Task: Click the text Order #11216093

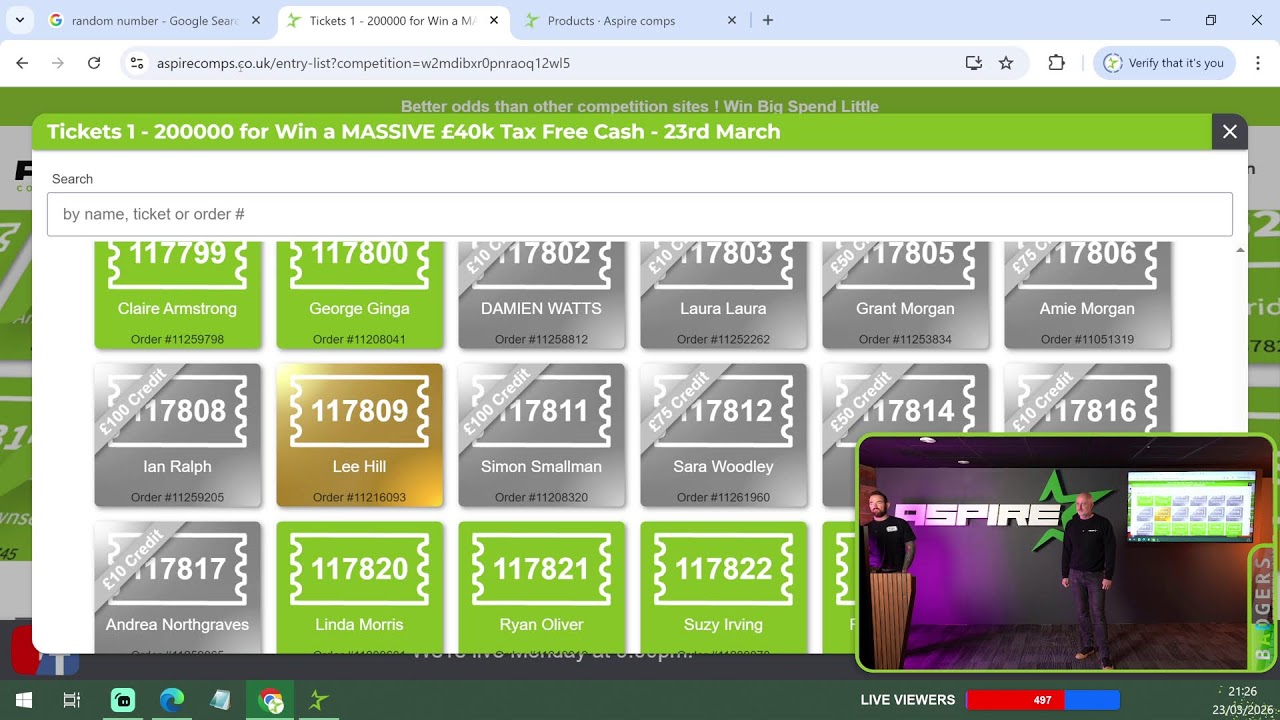Action: [x=359, y=497]
